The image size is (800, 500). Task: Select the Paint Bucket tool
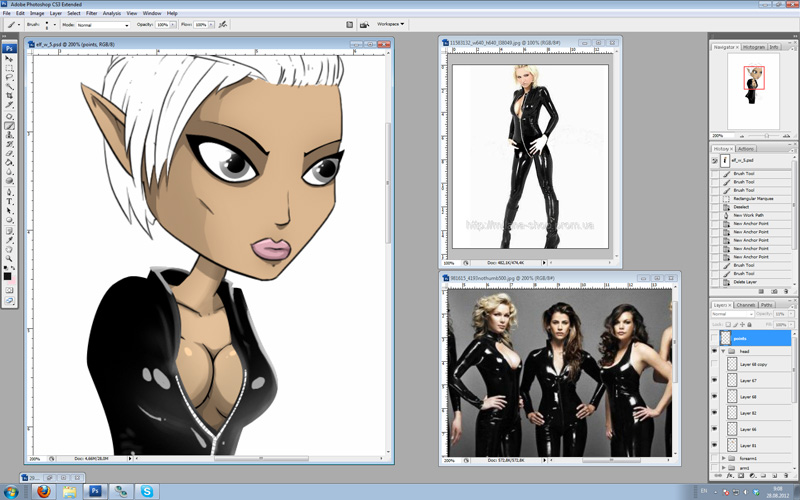click(x=9, y=163)
